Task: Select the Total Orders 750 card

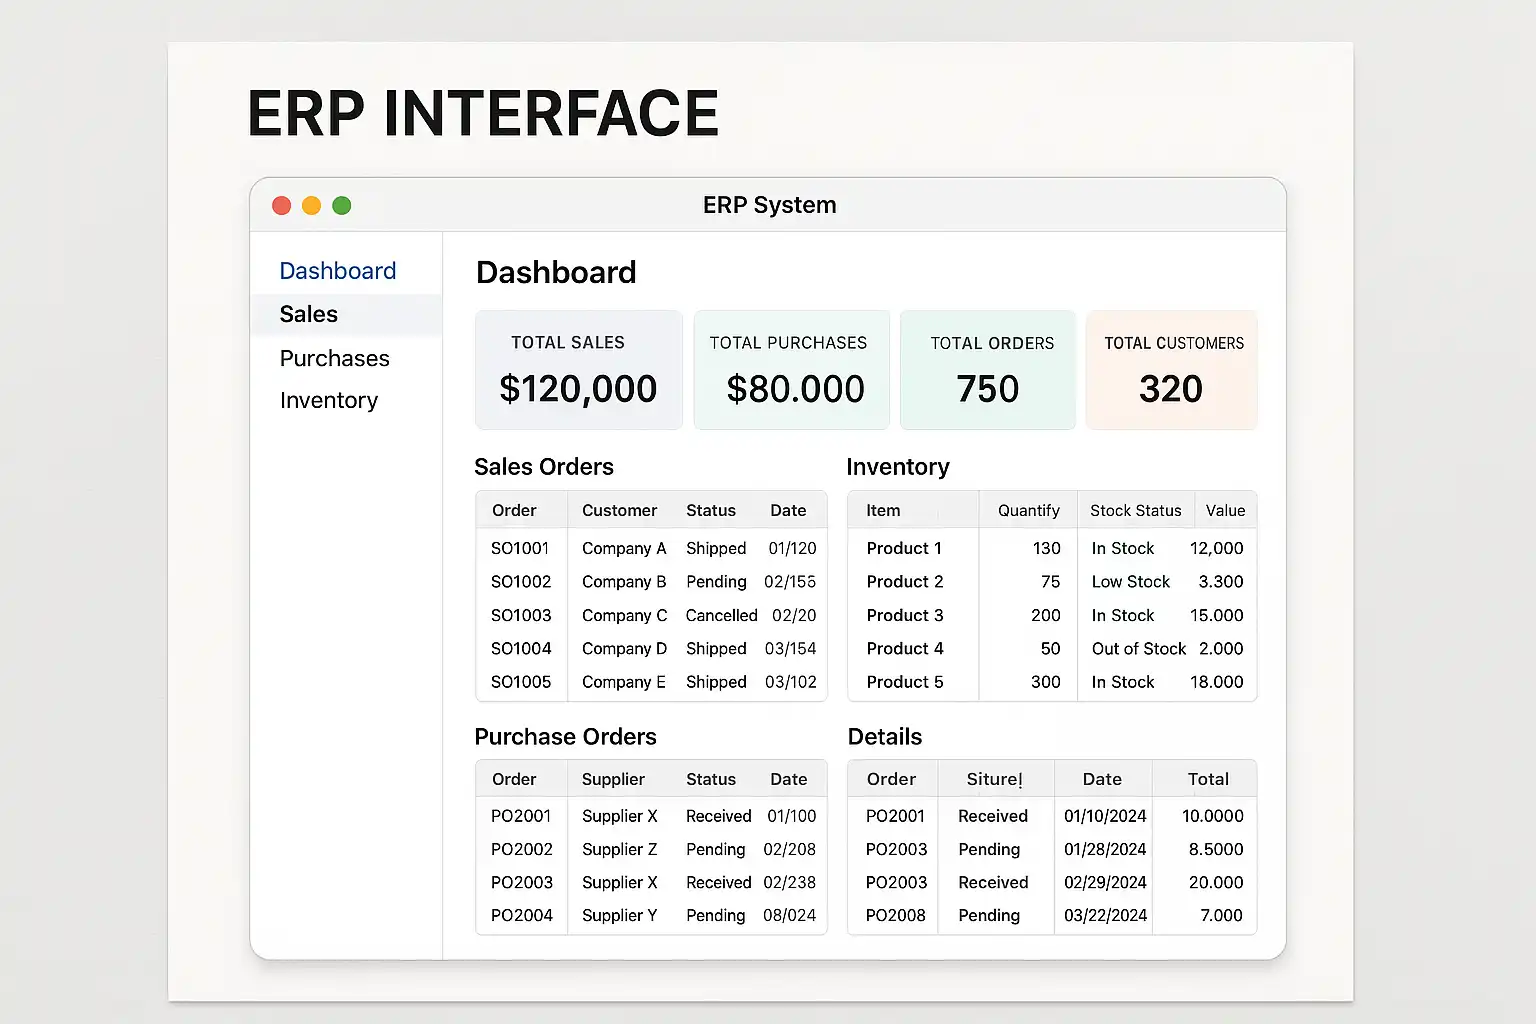Action: (988, 370)
